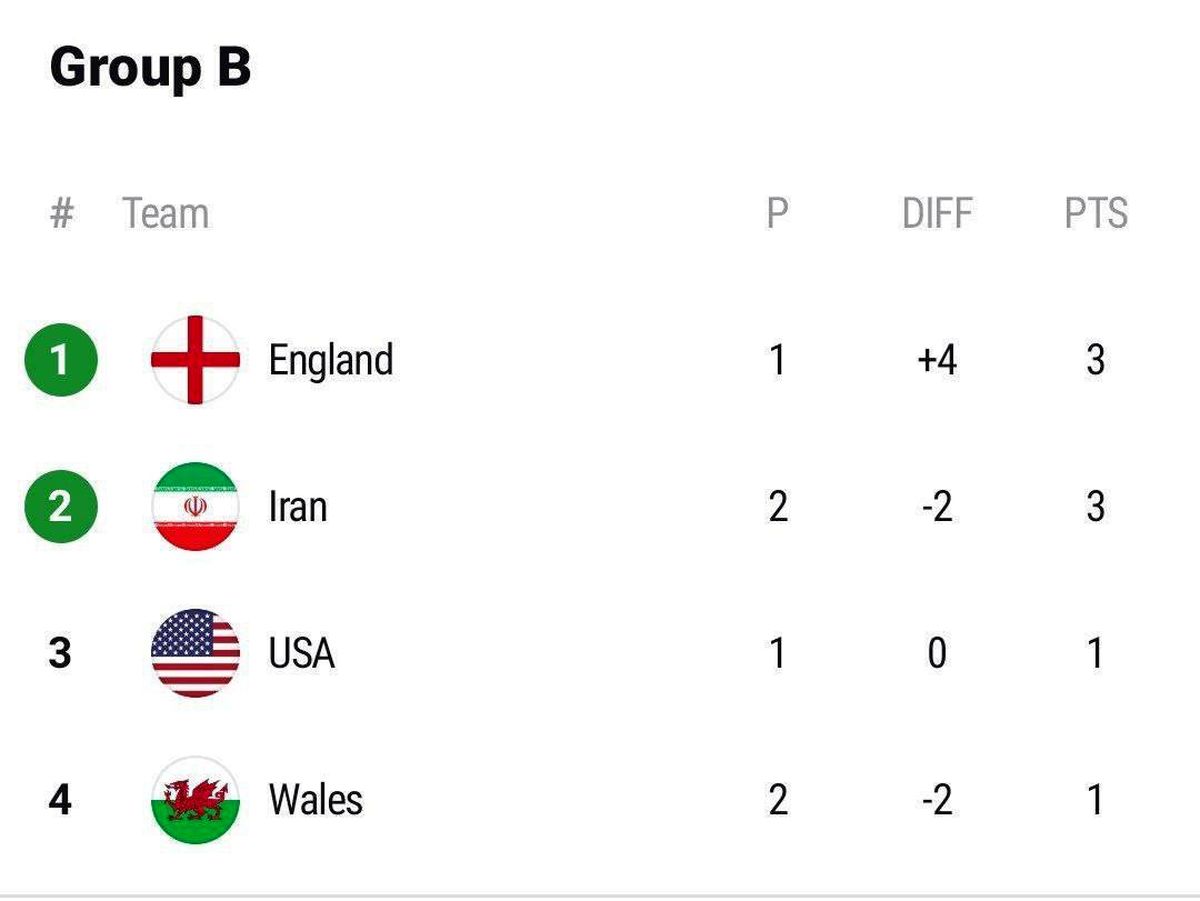
Task: Click rank number 4 for Wales
Action: 60,800
